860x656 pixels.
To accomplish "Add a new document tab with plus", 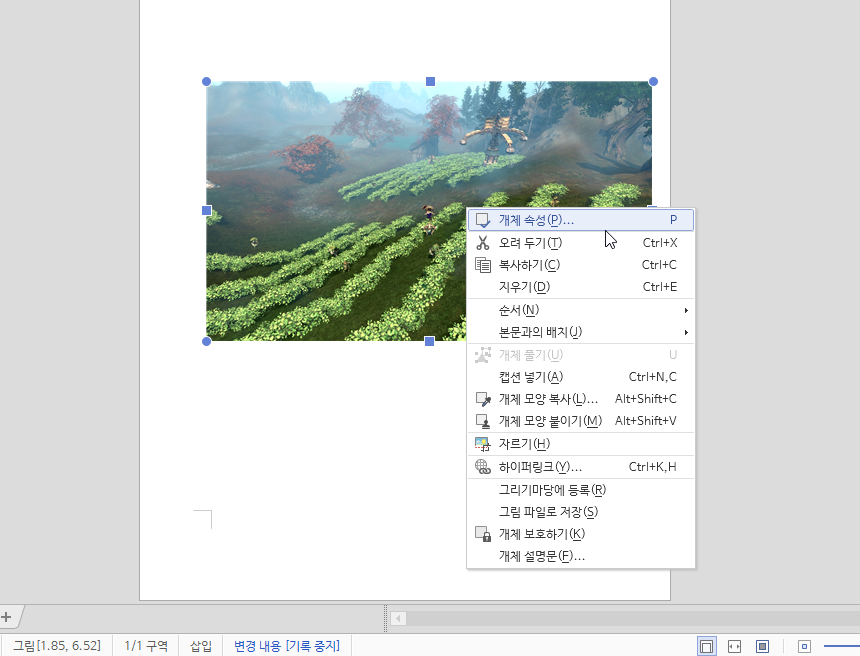I will tap(6, 617).
